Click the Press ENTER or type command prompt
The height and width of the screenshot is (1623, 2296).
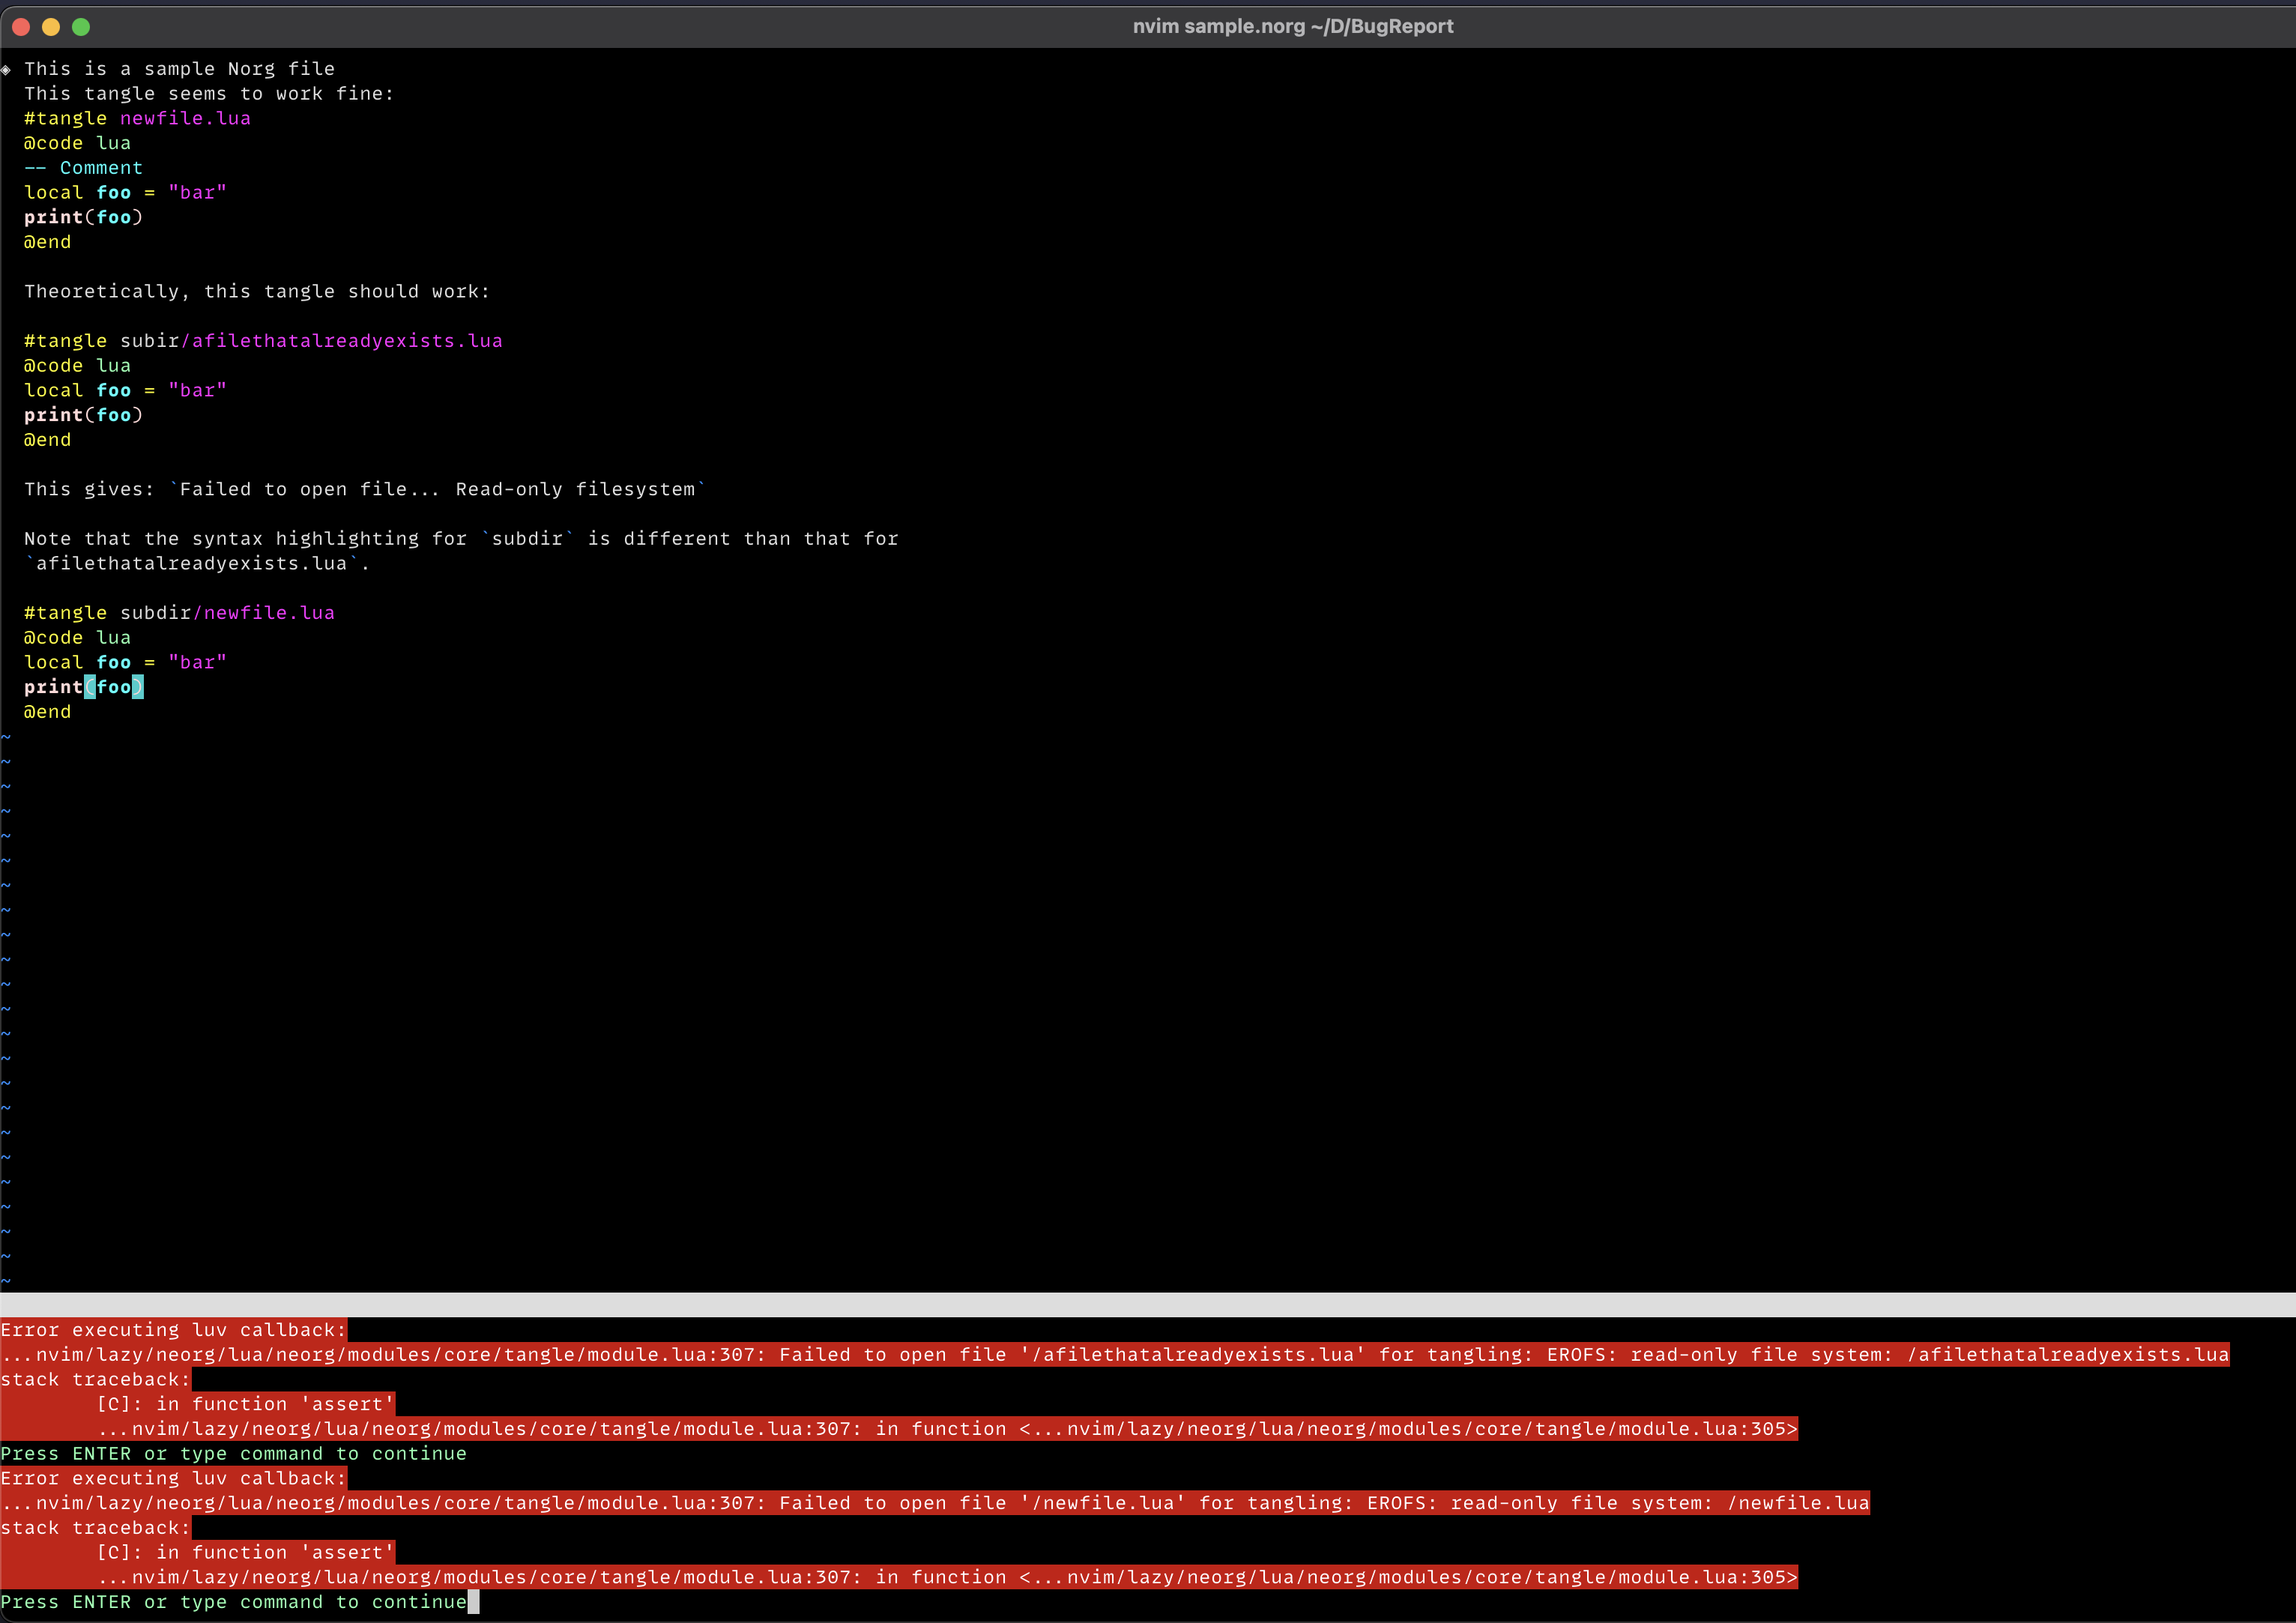coord(234,1453)
